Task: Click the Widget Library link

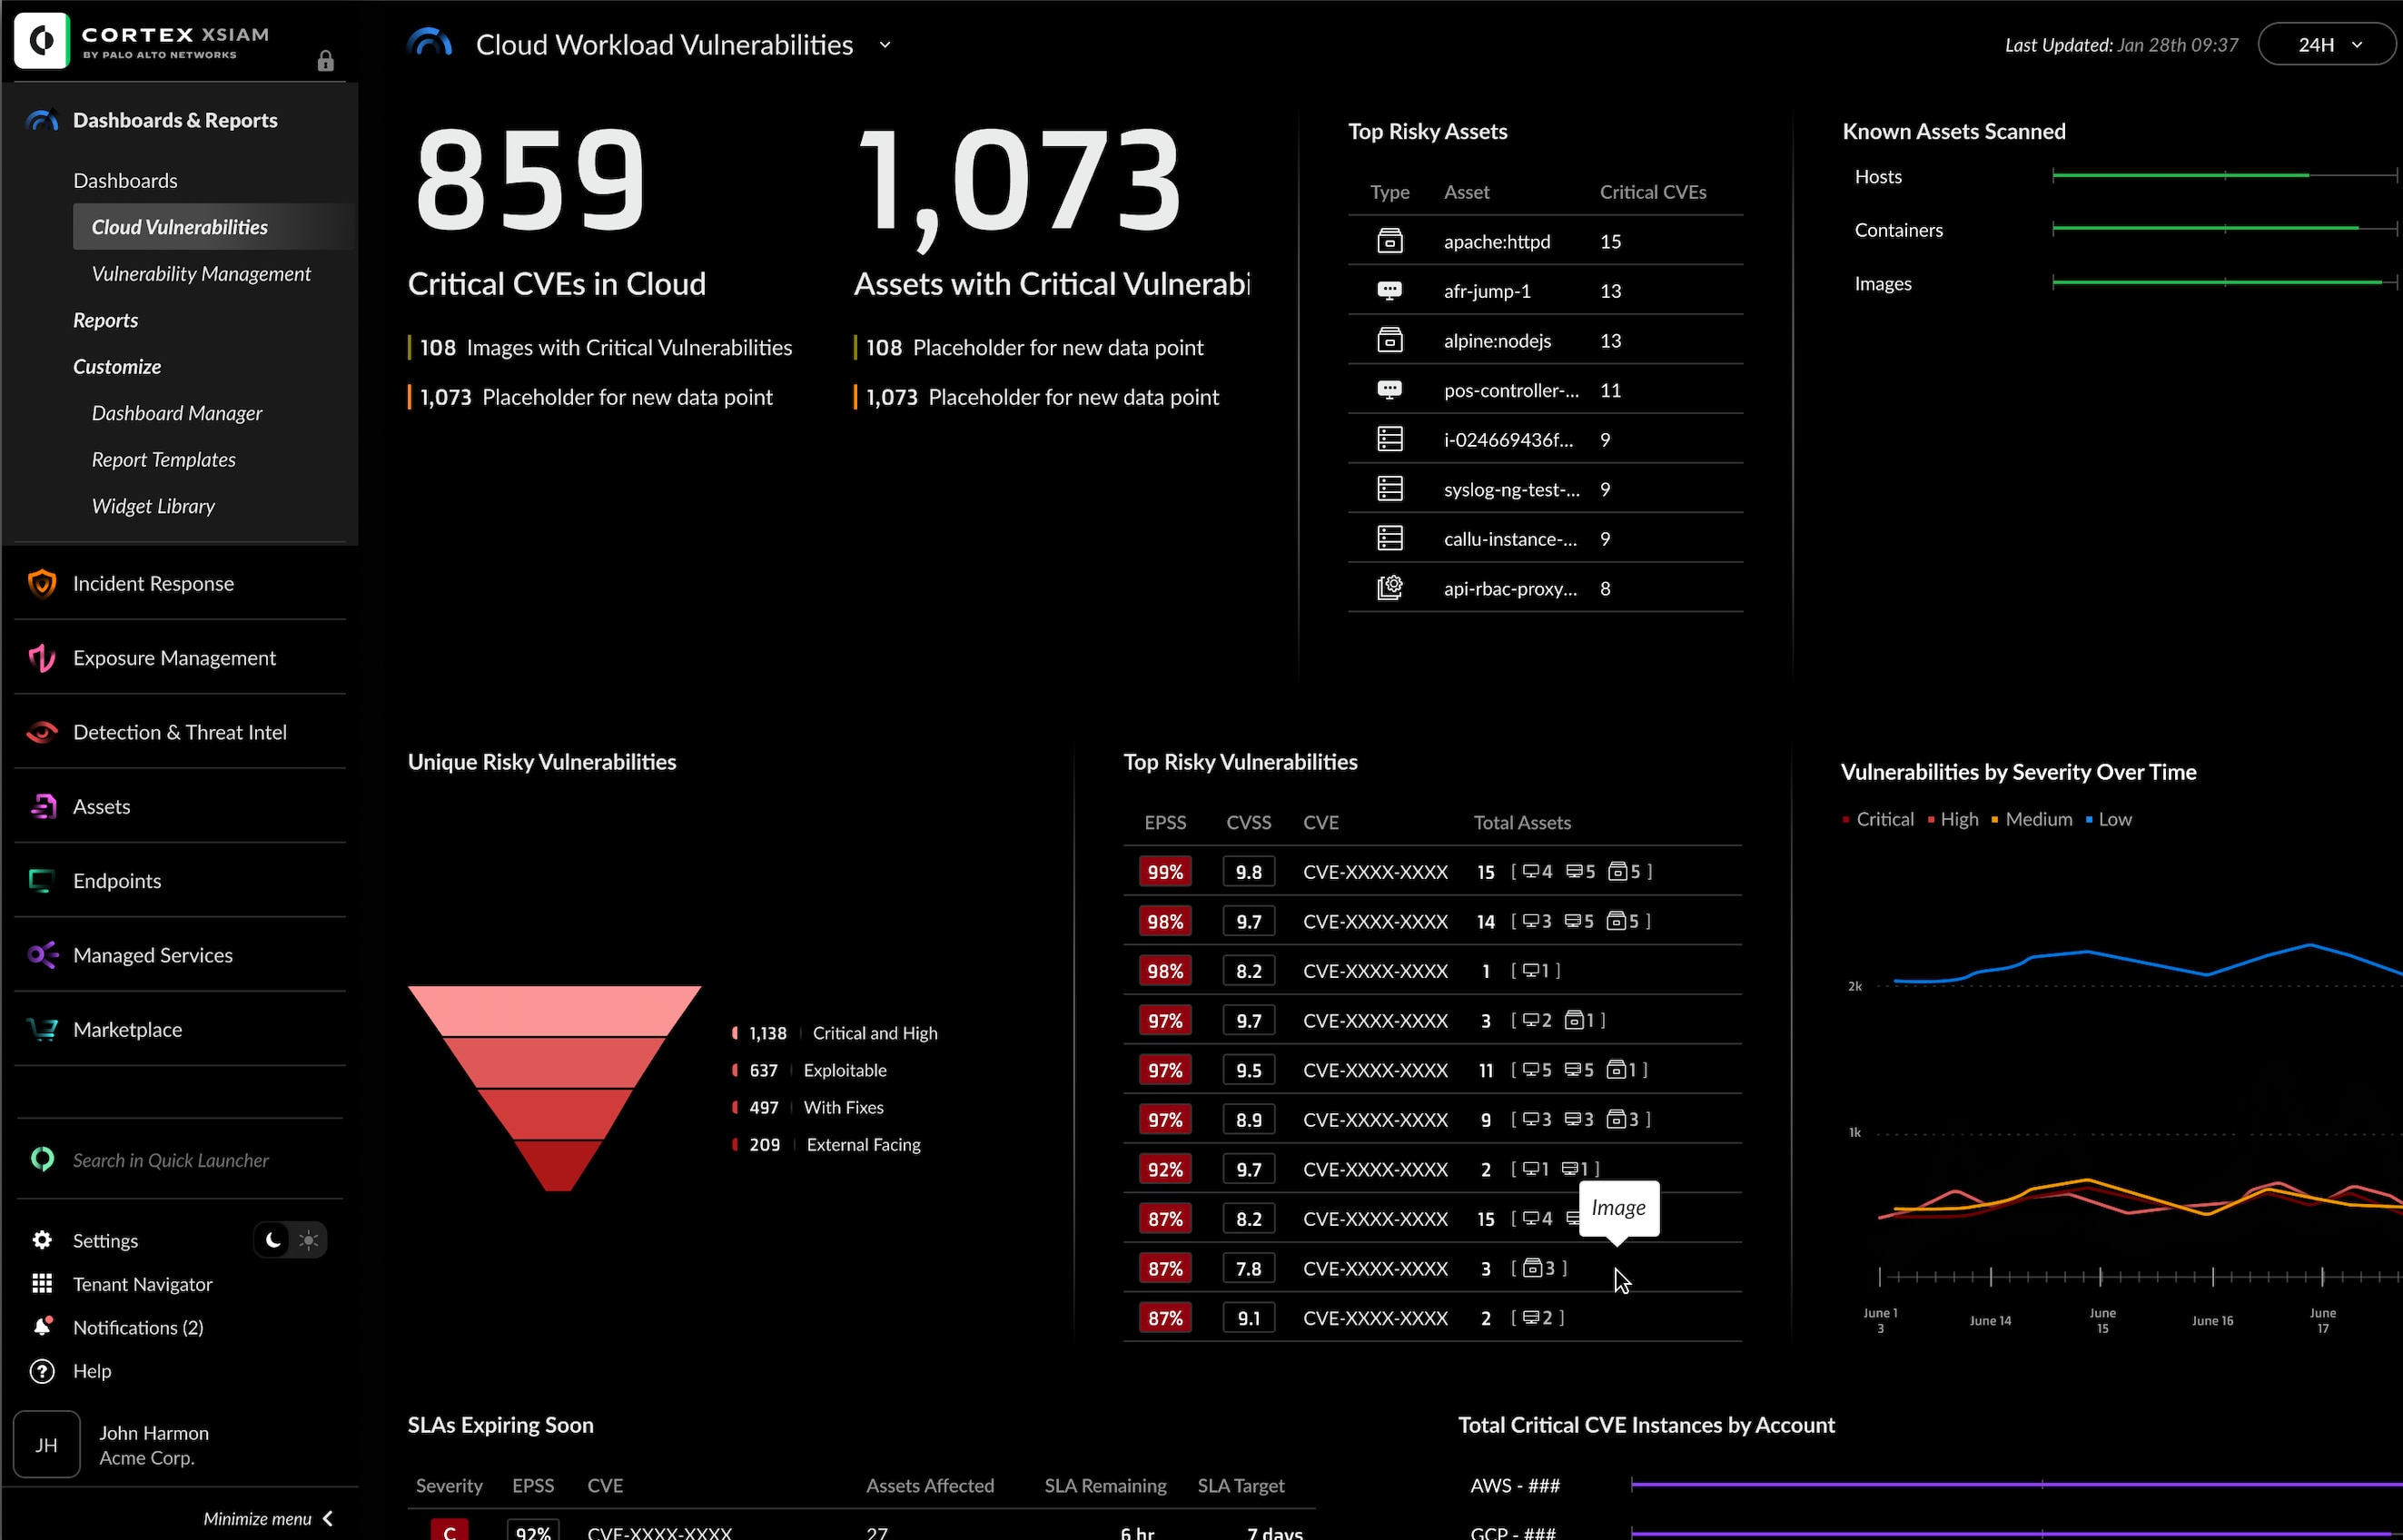Action: point(154,507)
